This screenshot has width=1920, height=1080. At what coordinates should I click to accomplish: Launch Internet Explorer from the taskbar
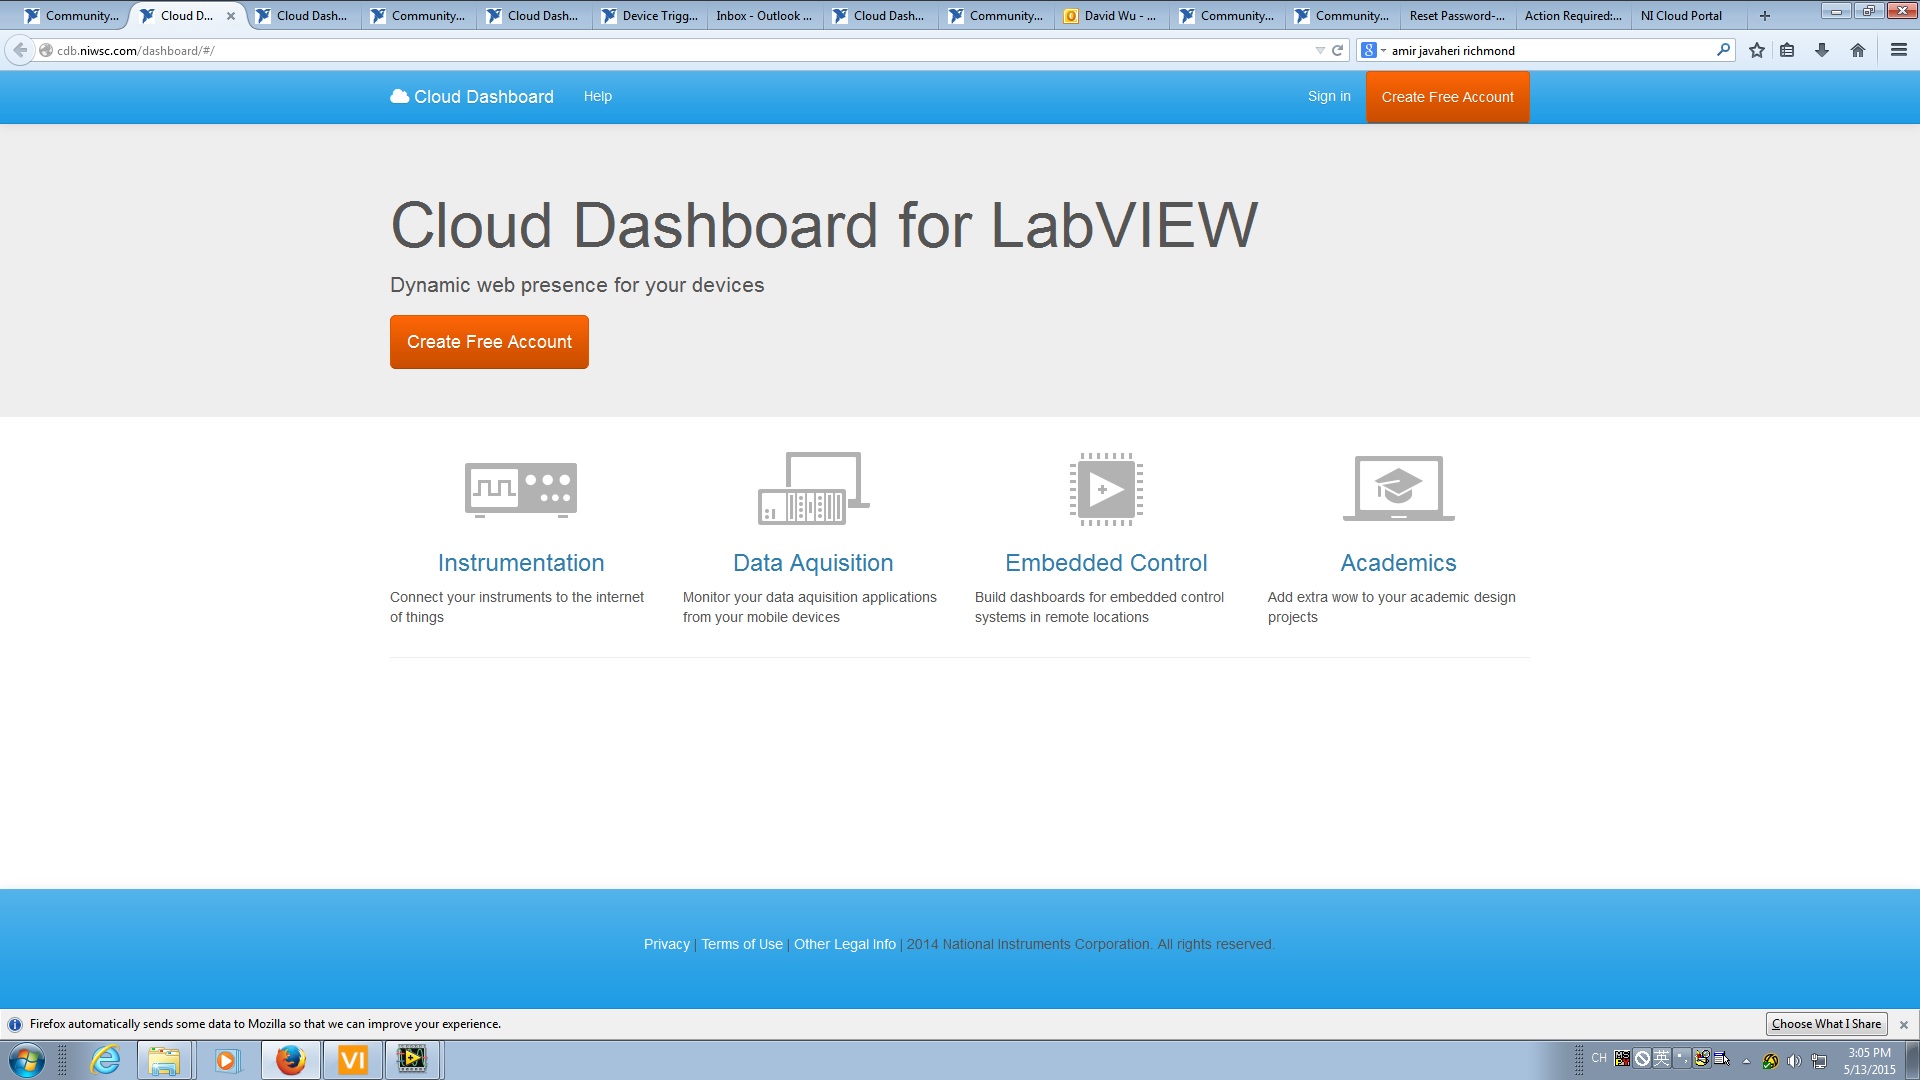point(105,1060)
